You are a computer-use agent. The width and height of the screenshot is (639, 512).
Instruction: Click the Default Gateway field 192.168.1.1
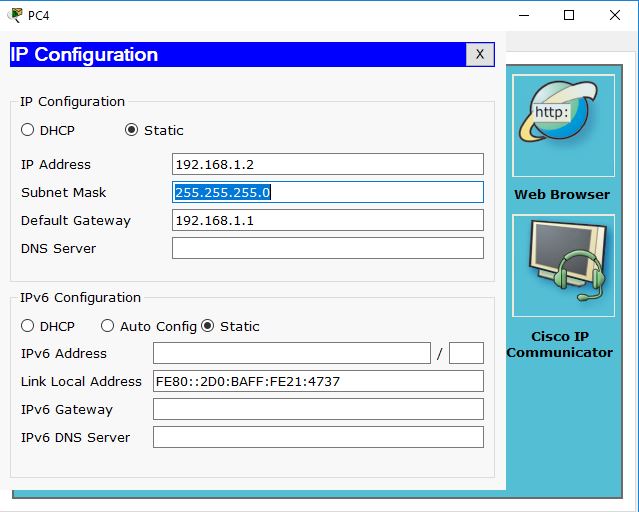point(328,220)
